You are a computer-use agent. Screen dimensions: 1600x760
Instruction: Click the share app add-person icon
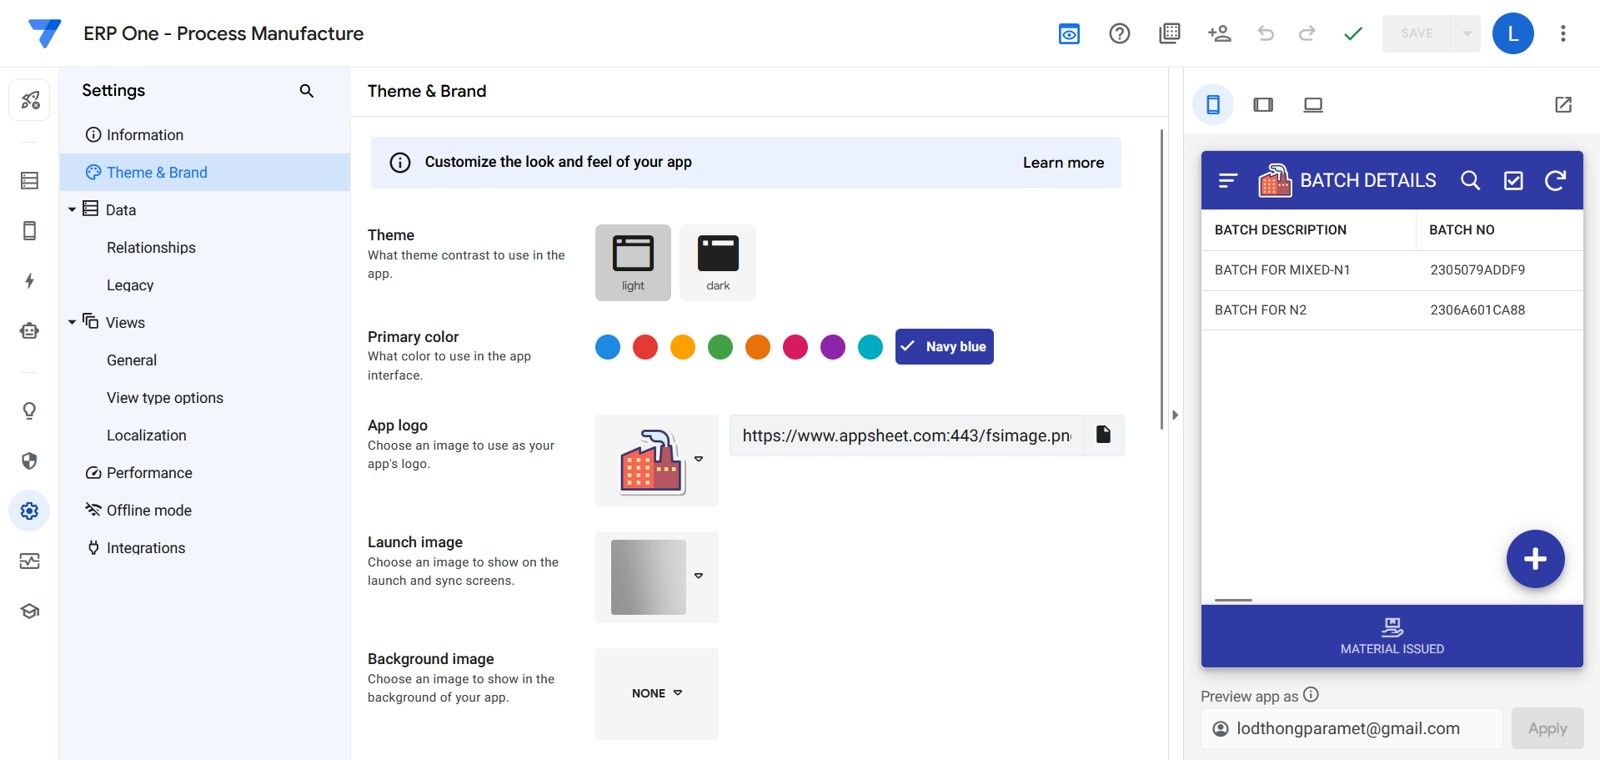point(1219,34)
